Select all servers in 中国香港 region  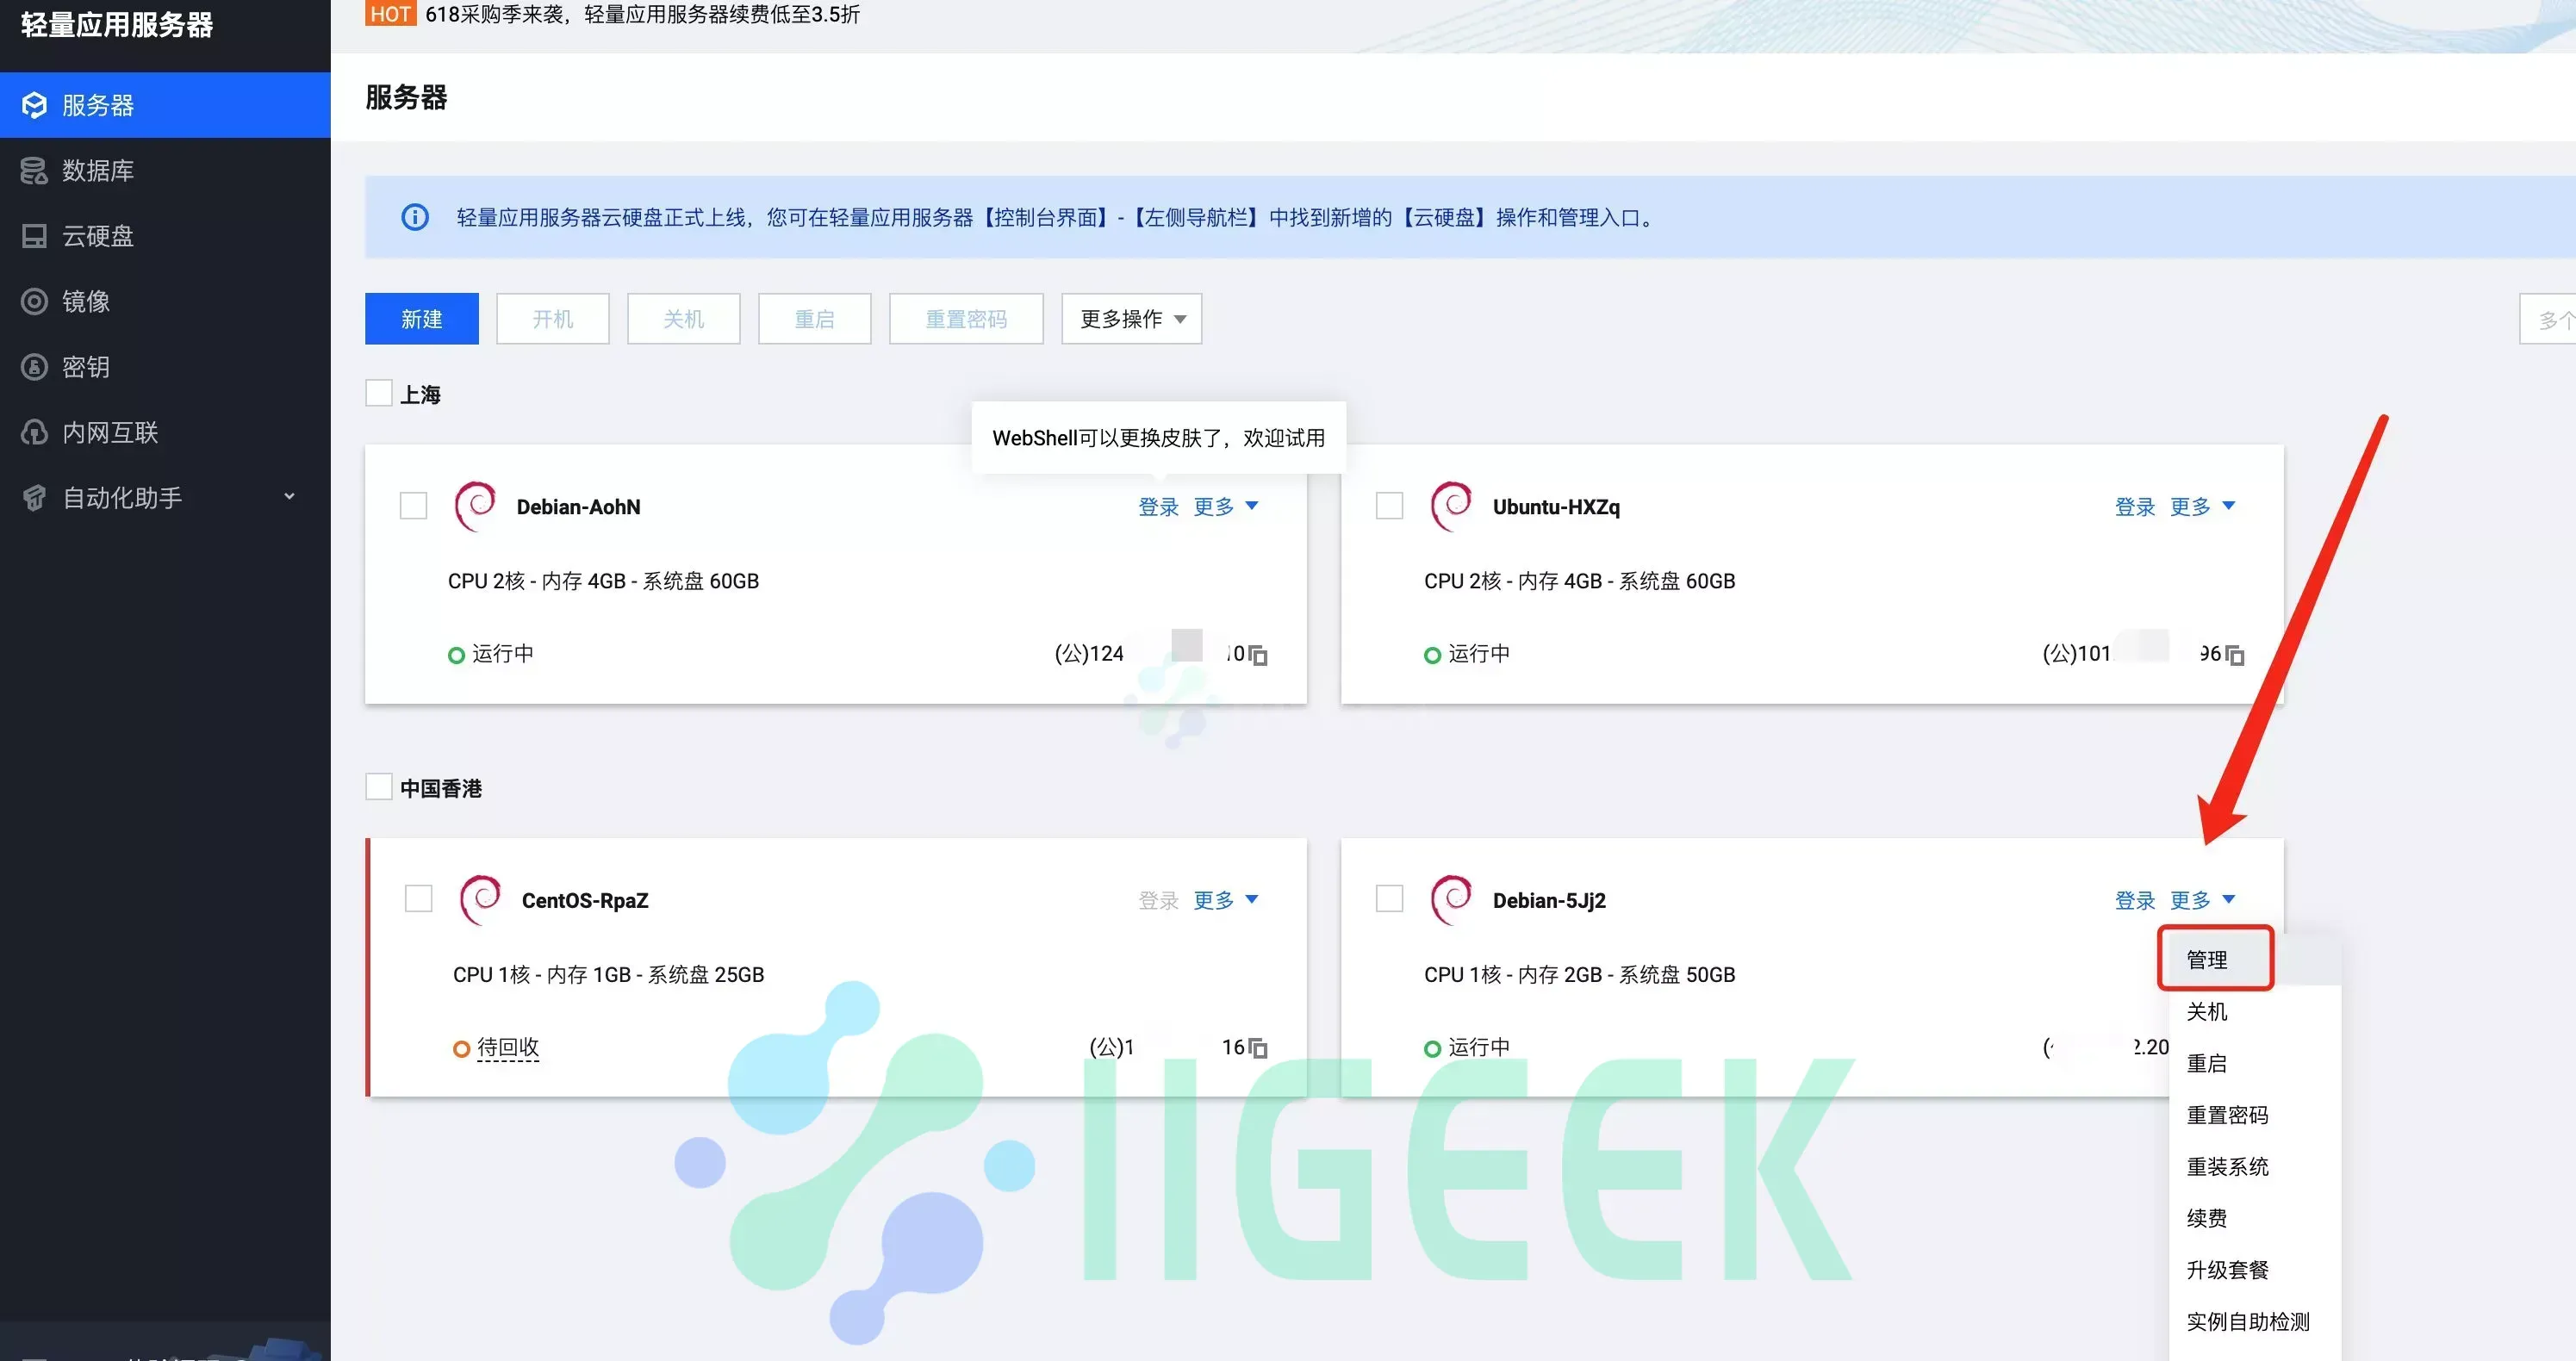[x=378, y=787]
